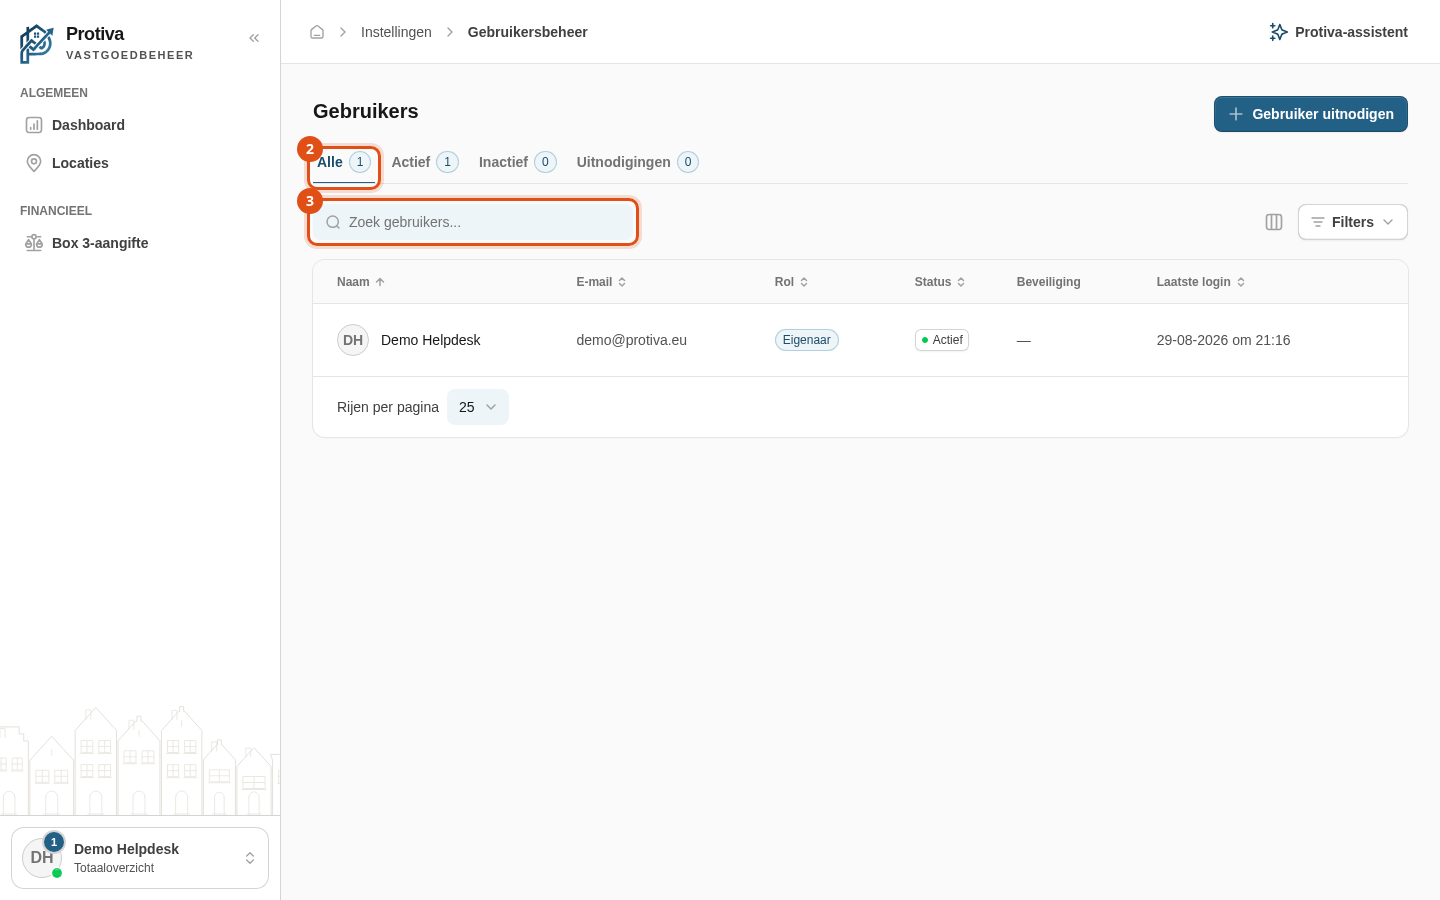Click the demo@protiva.eu email cell
Screen dimensions: 1440x900
click(632, 340)
